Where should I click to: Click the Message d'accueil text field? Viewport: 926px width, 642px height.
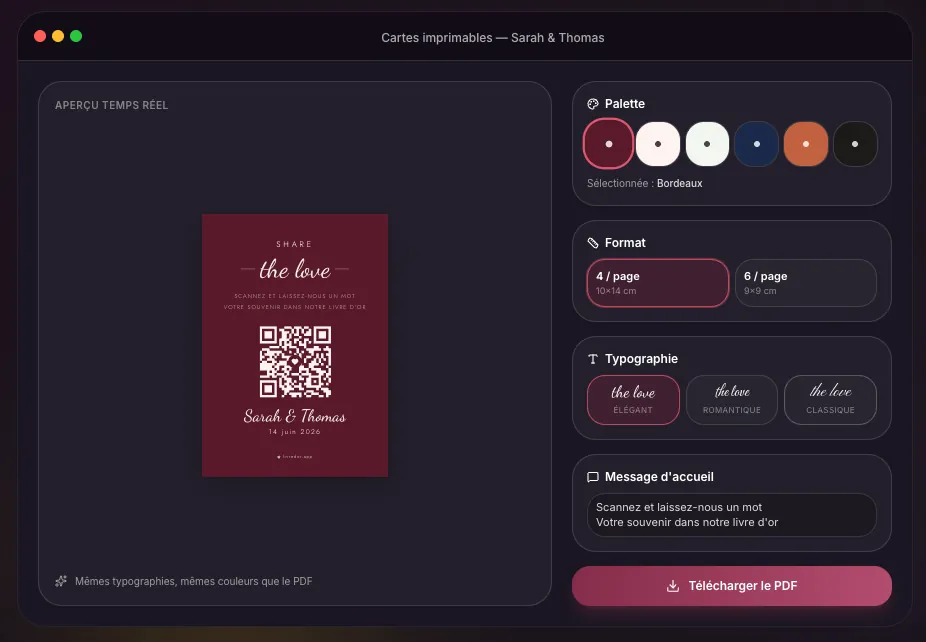click(x=732, y=515)
